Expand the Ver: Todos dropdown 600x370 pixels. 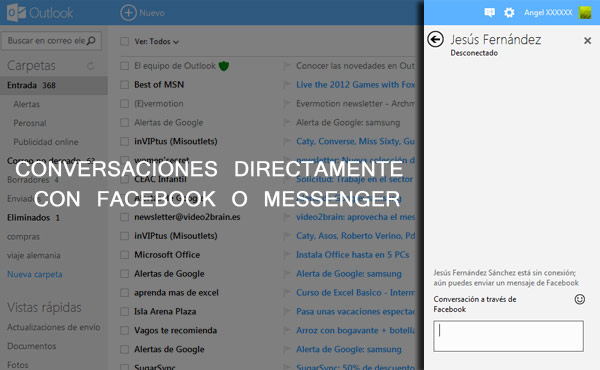pyautogui.click(x=156, y=41)
